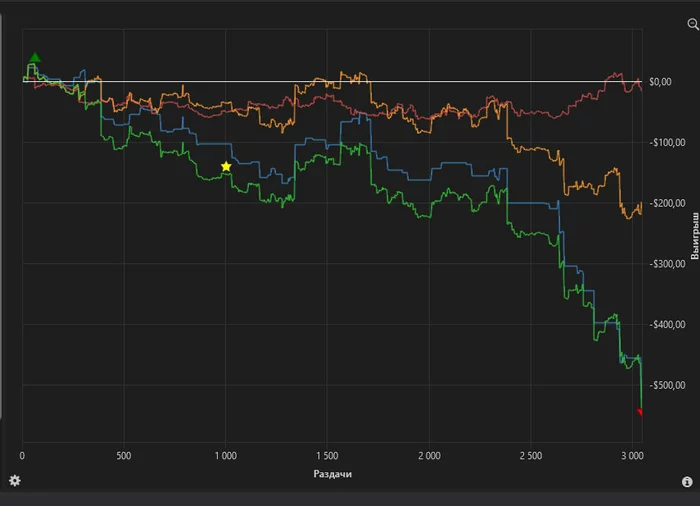Click the -$300,00 axis label
700x506 pixels.
tap(666, 264)
